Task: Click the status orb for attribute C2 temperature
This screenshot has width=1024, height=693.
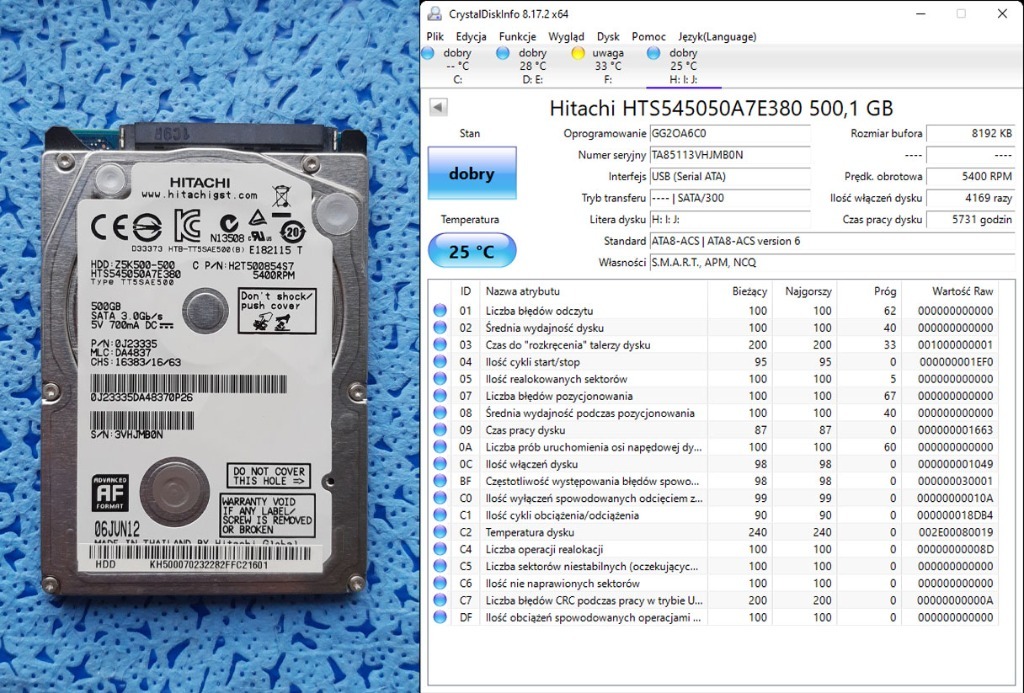Action: click(439, 532)
